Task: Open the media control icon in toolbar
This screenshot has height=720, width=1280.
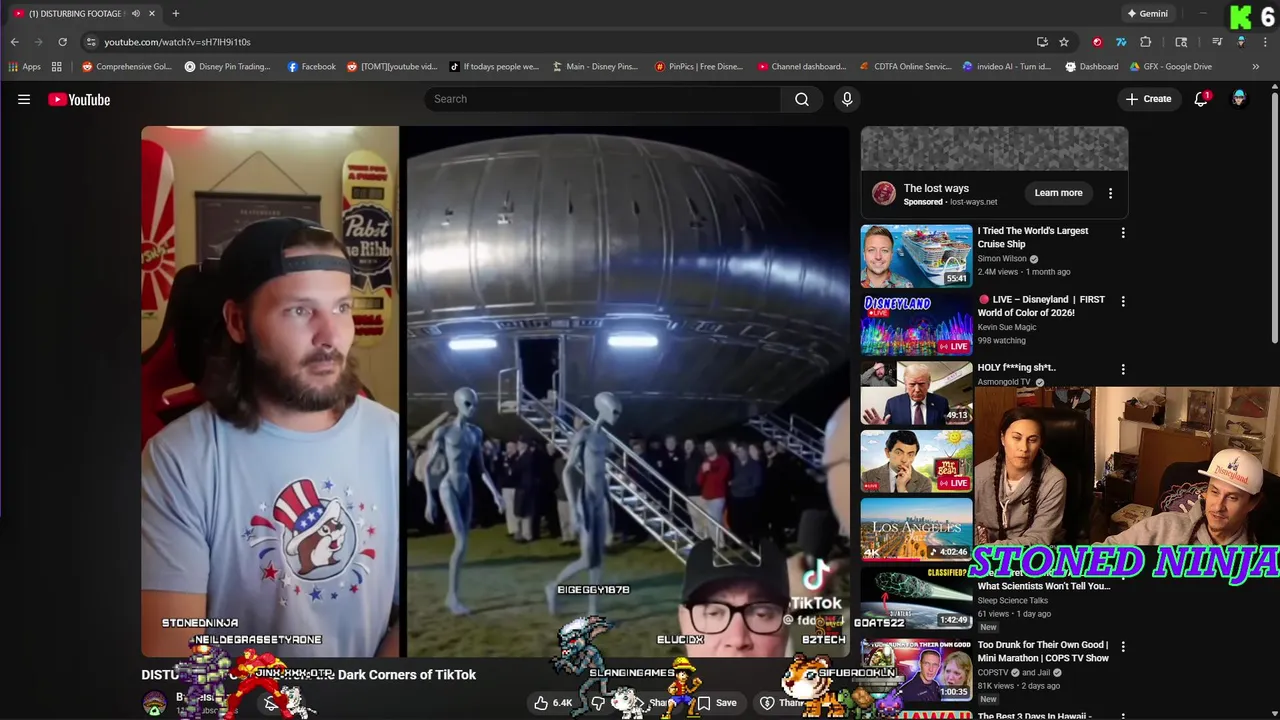Action: (x=1217, y=42)
